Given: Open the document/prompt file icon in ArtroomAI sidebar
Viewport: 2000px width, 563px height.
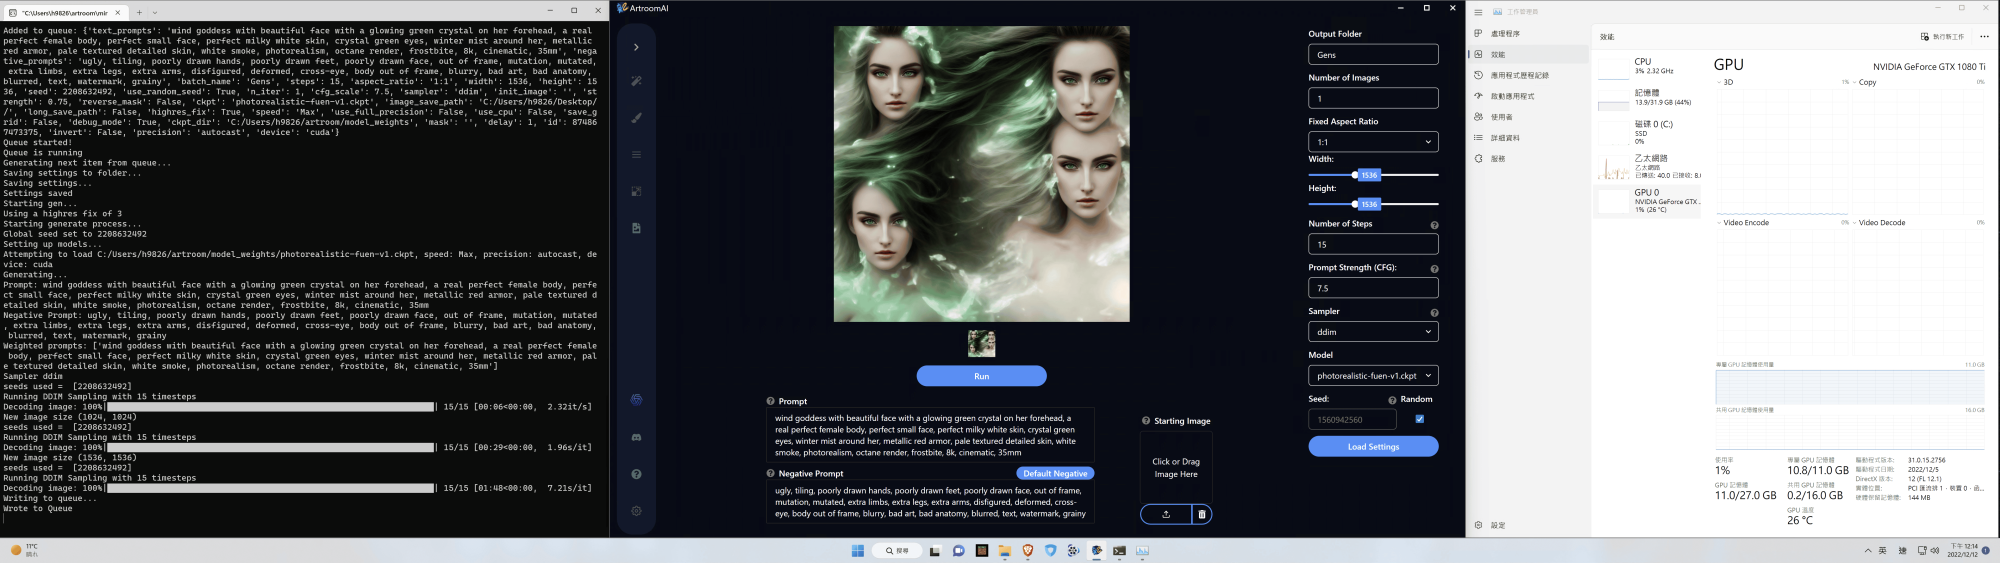Looking at the screenshot, I should coord(636,228).
